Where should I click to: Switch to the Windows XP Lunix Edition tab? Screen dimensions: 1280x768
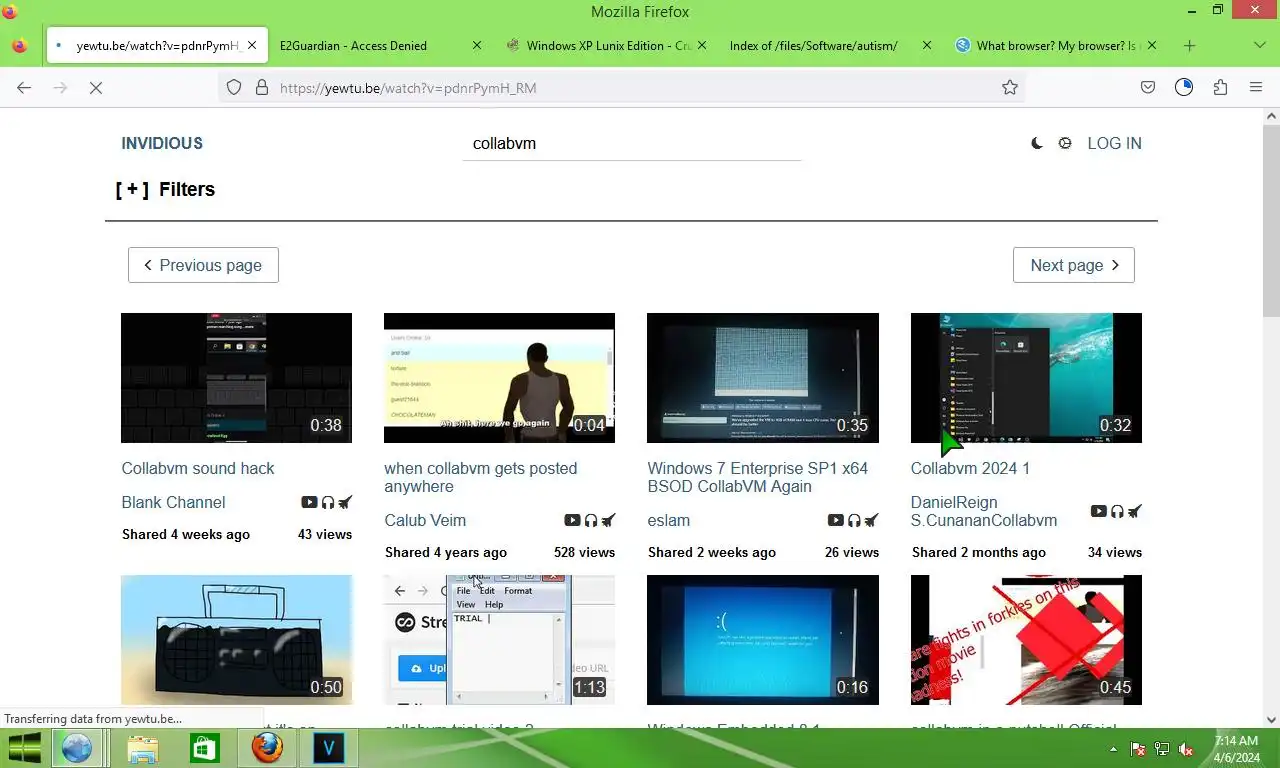coord(607,45)
